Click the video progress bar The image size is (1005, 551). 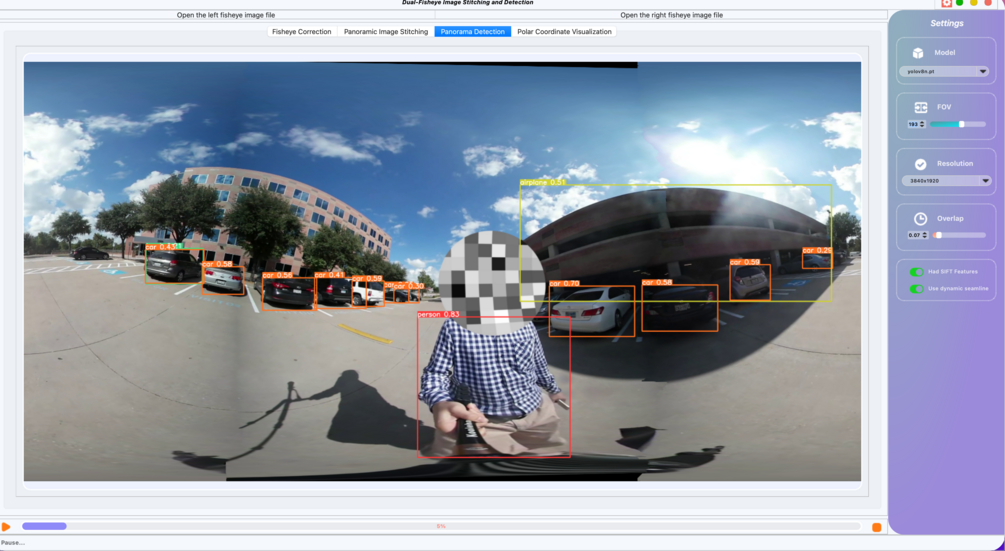(441, 526)
